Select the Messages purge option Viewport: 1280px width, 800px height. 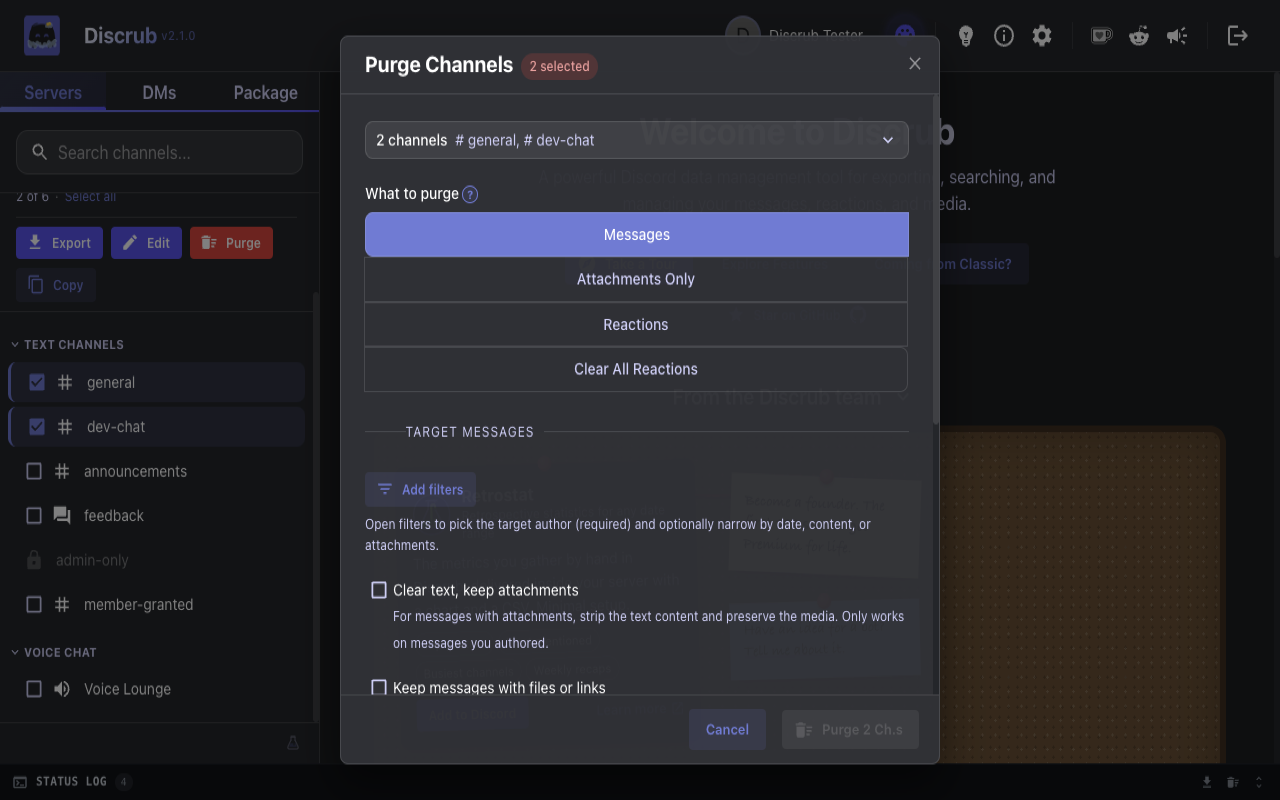[637, 234]
